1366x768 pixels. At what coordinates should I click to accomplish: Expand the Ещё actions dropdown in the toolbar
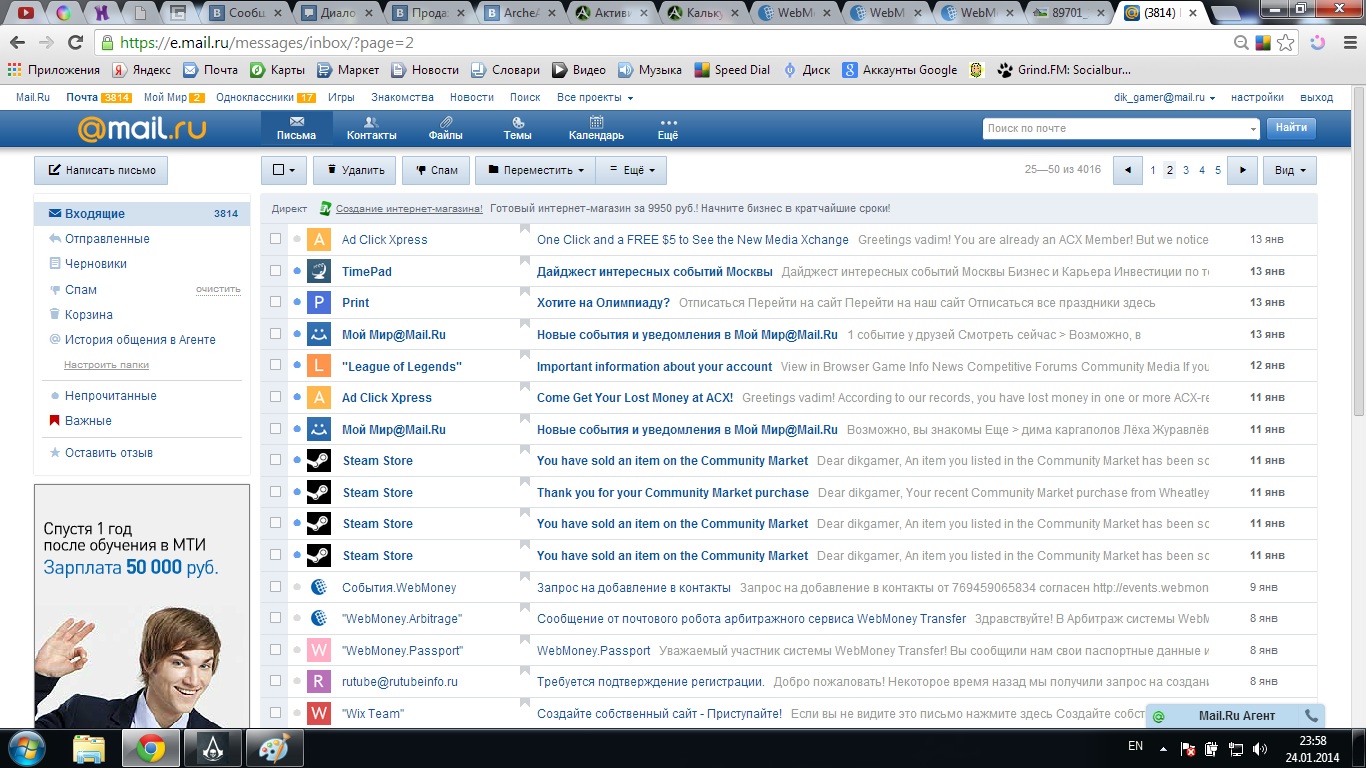631,170
